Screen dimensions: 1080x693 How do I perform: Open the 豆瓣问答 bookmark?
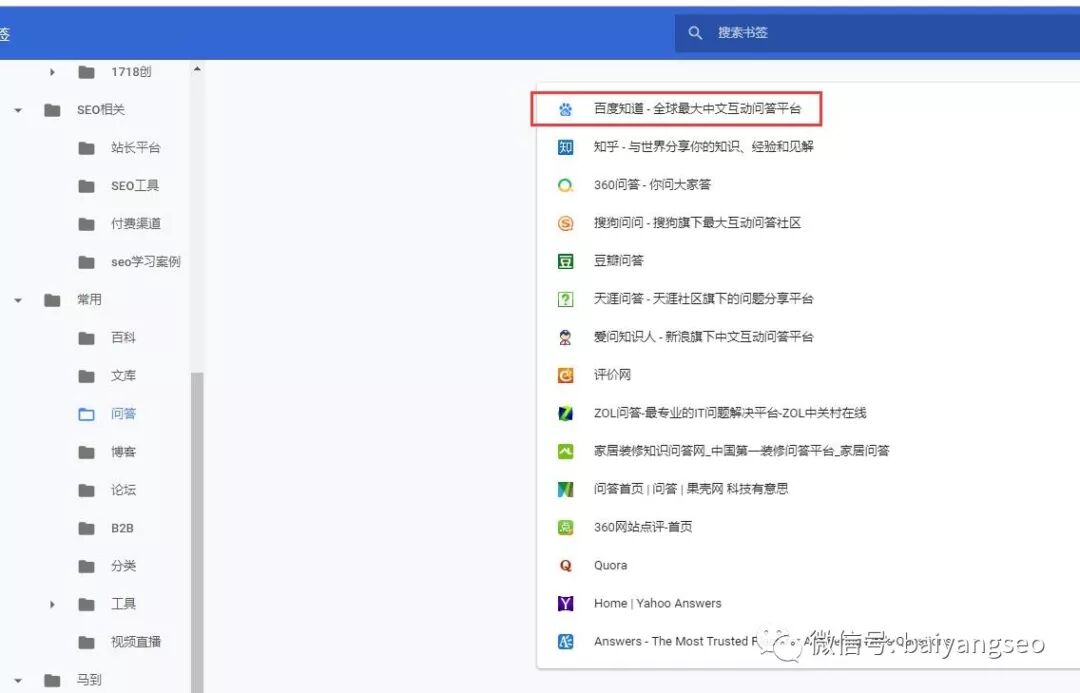[619, 260]
